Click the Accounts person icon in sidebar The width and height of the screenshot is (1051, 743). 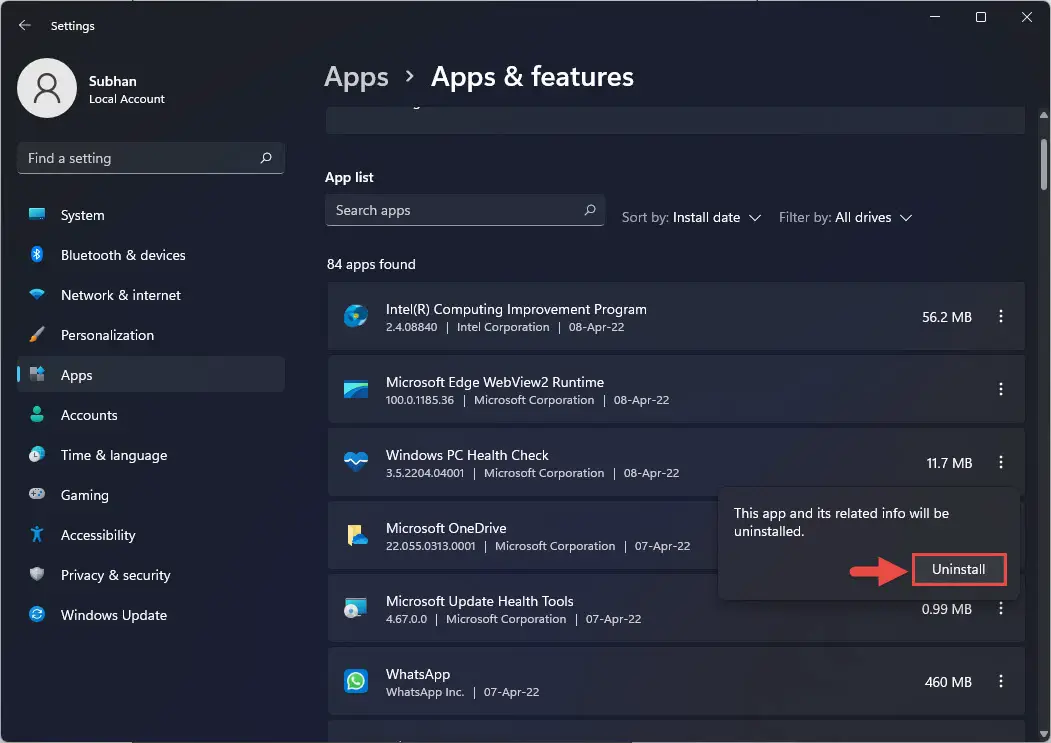point(37,414)
